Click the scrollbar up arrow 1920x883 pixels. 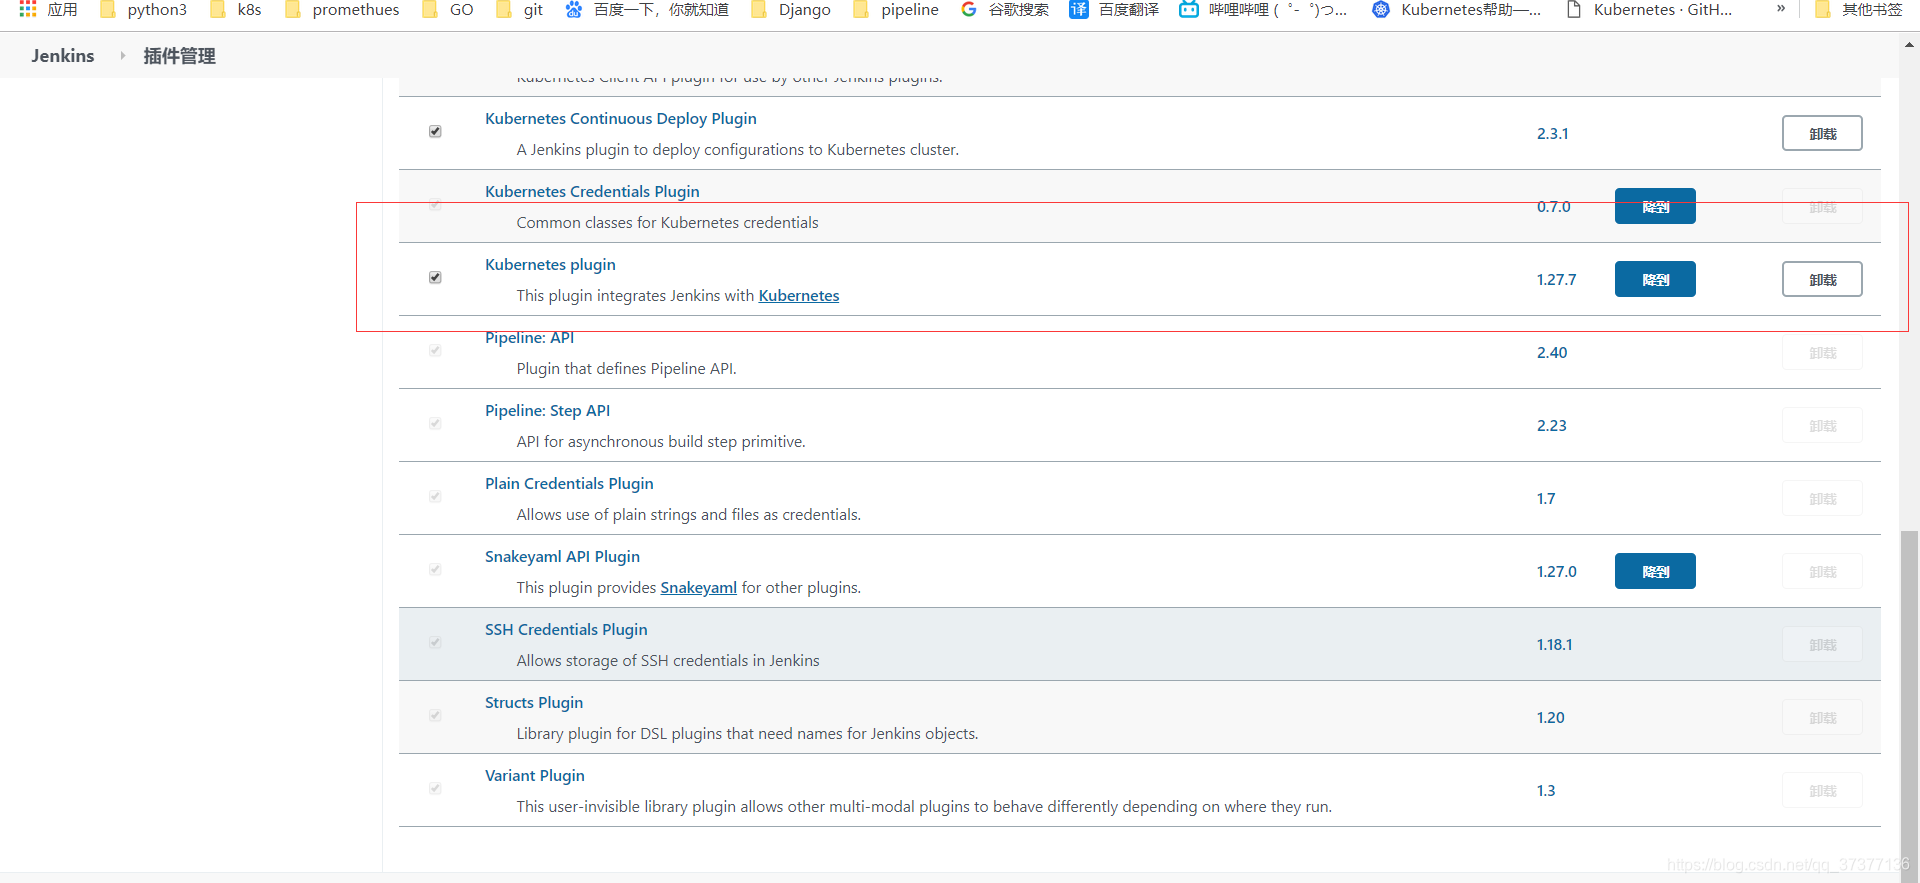coord(1910,45)
